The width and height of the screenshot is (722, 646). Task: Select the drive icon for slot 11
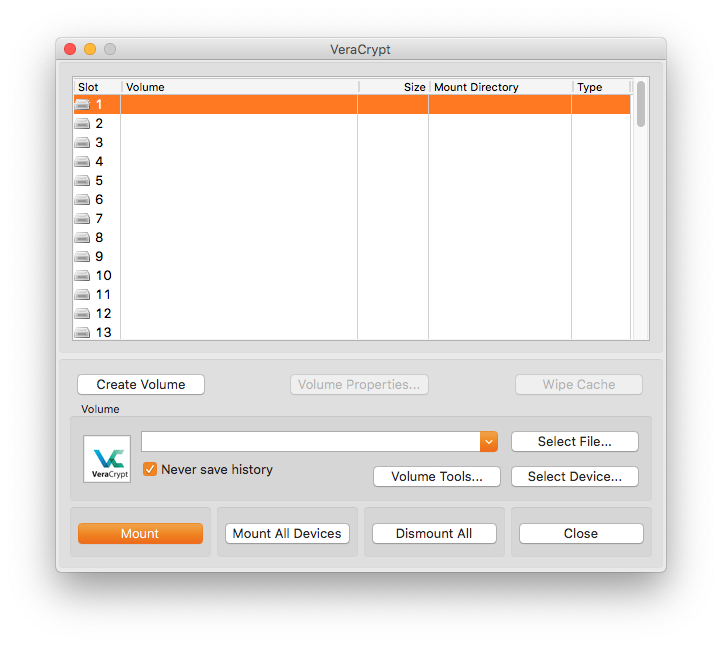point(82,295)
